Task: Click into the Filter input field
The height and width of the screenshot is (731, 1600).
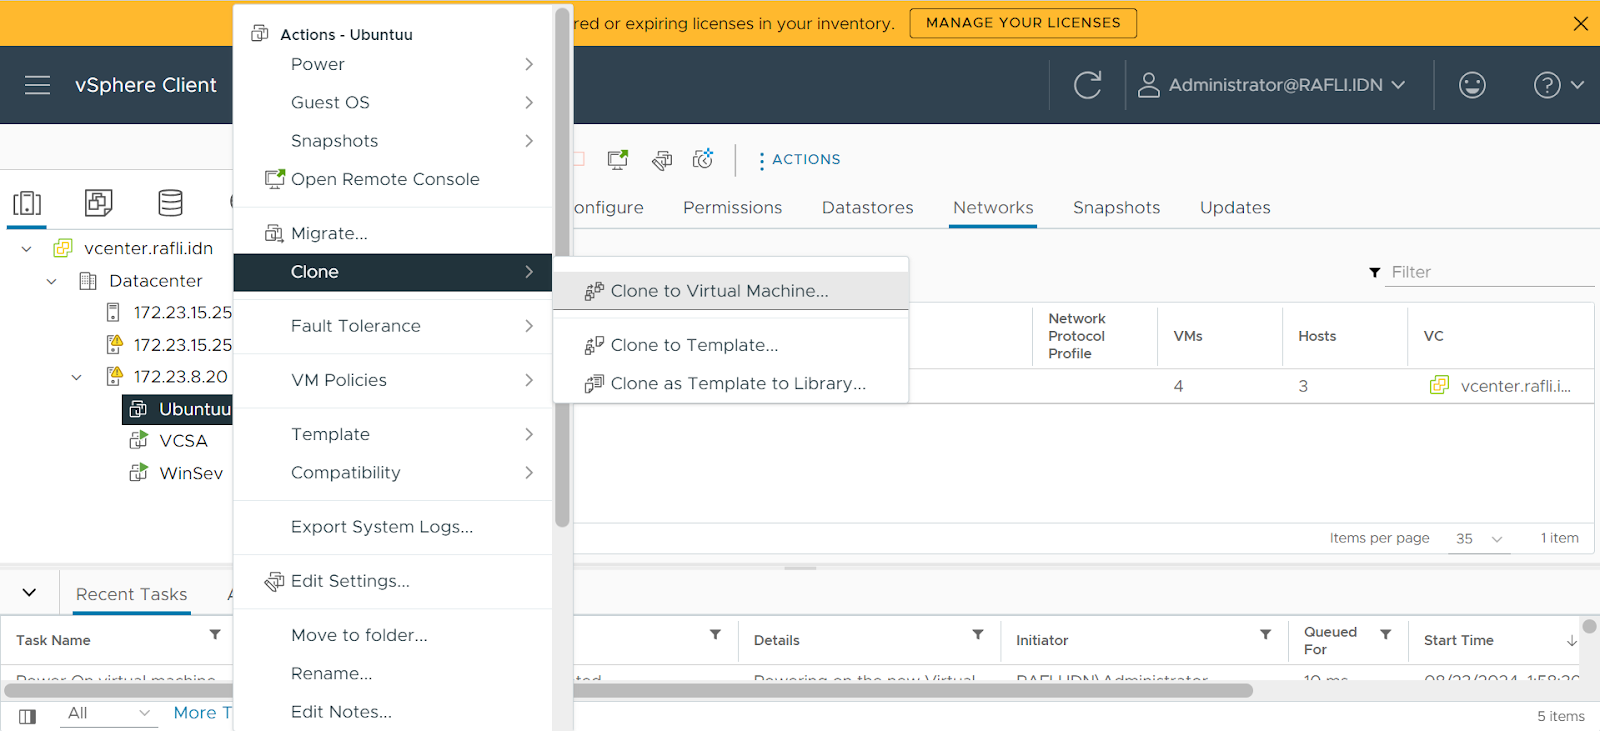Action: 1488,272
